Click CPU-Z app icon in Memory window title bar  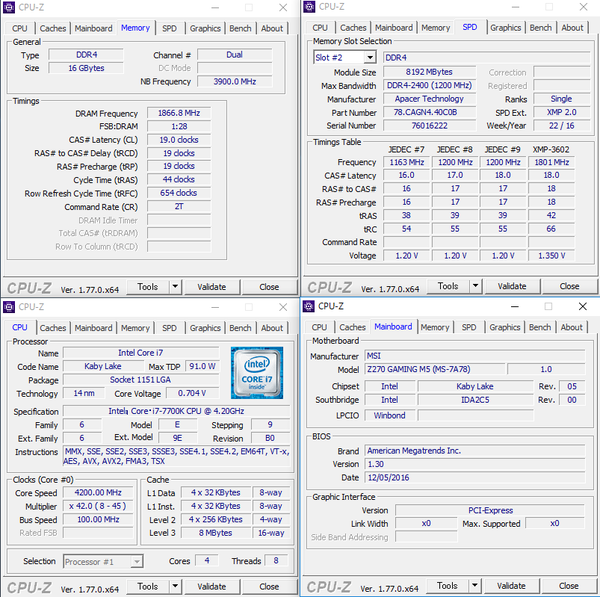(x=9, y=7)
